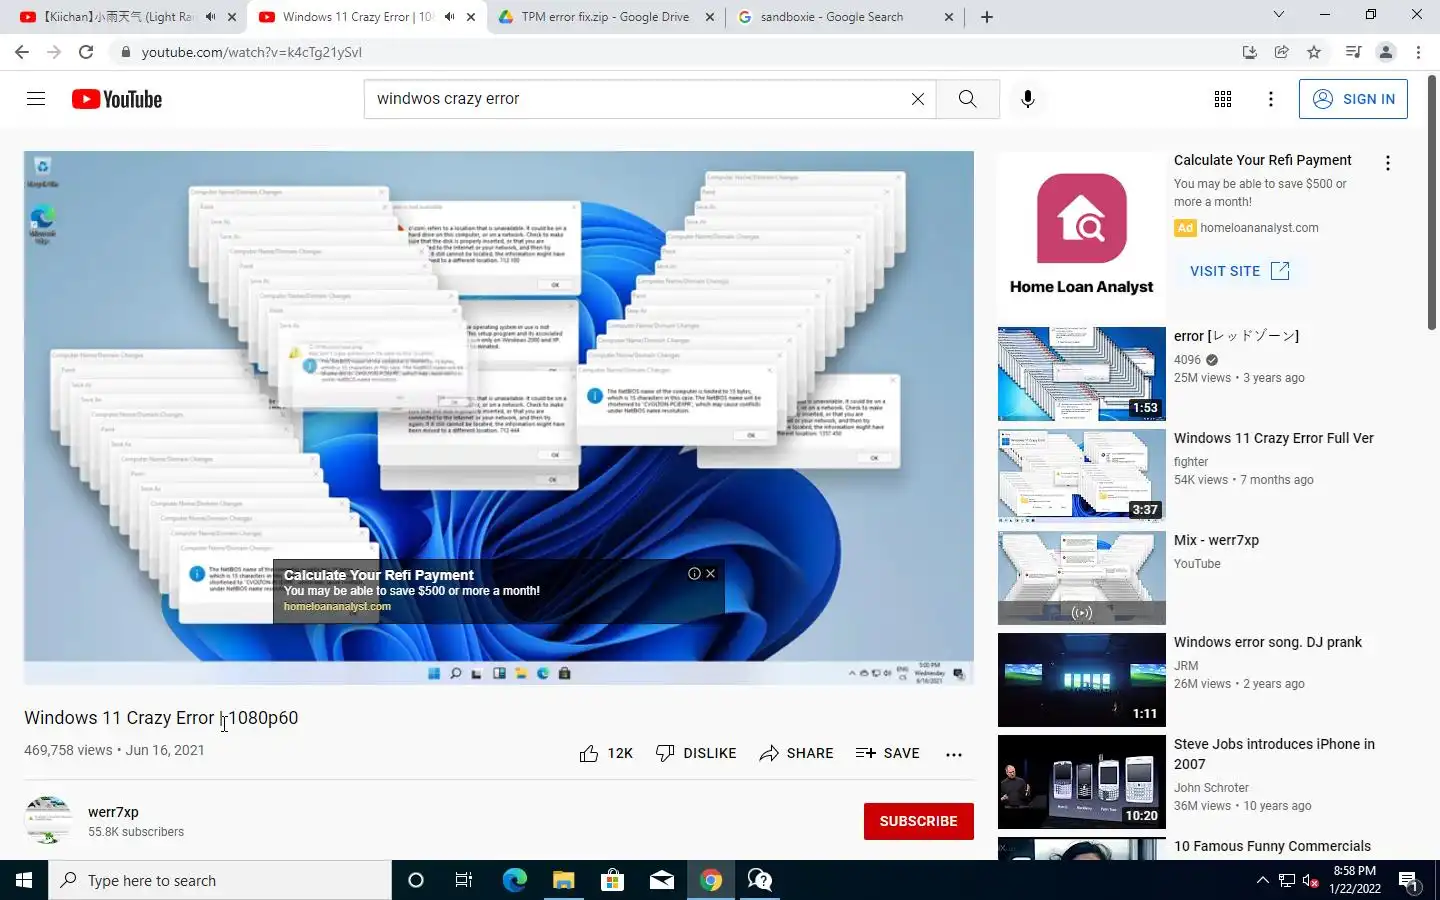Mute the Windows 11 Crazy Error tab audio
Screen dimensions: 1440x900
click(x=450, y=17)
